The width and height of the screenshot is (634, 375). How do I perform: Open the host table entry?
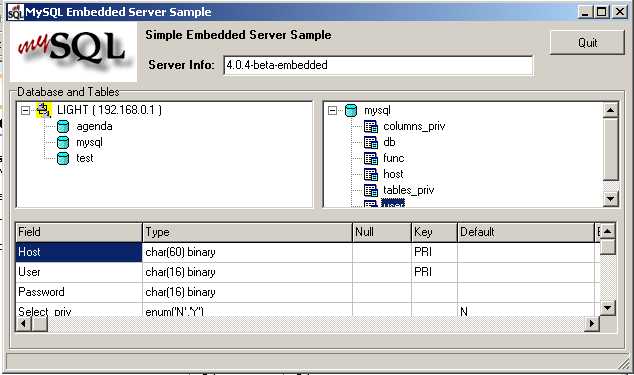[393, 174]
